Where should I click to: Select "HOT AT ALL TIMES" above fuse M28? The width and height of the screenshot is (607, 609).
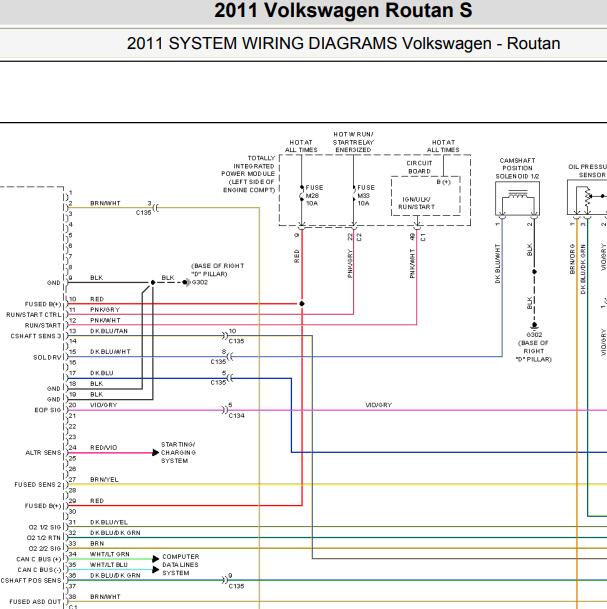[301, 146]
